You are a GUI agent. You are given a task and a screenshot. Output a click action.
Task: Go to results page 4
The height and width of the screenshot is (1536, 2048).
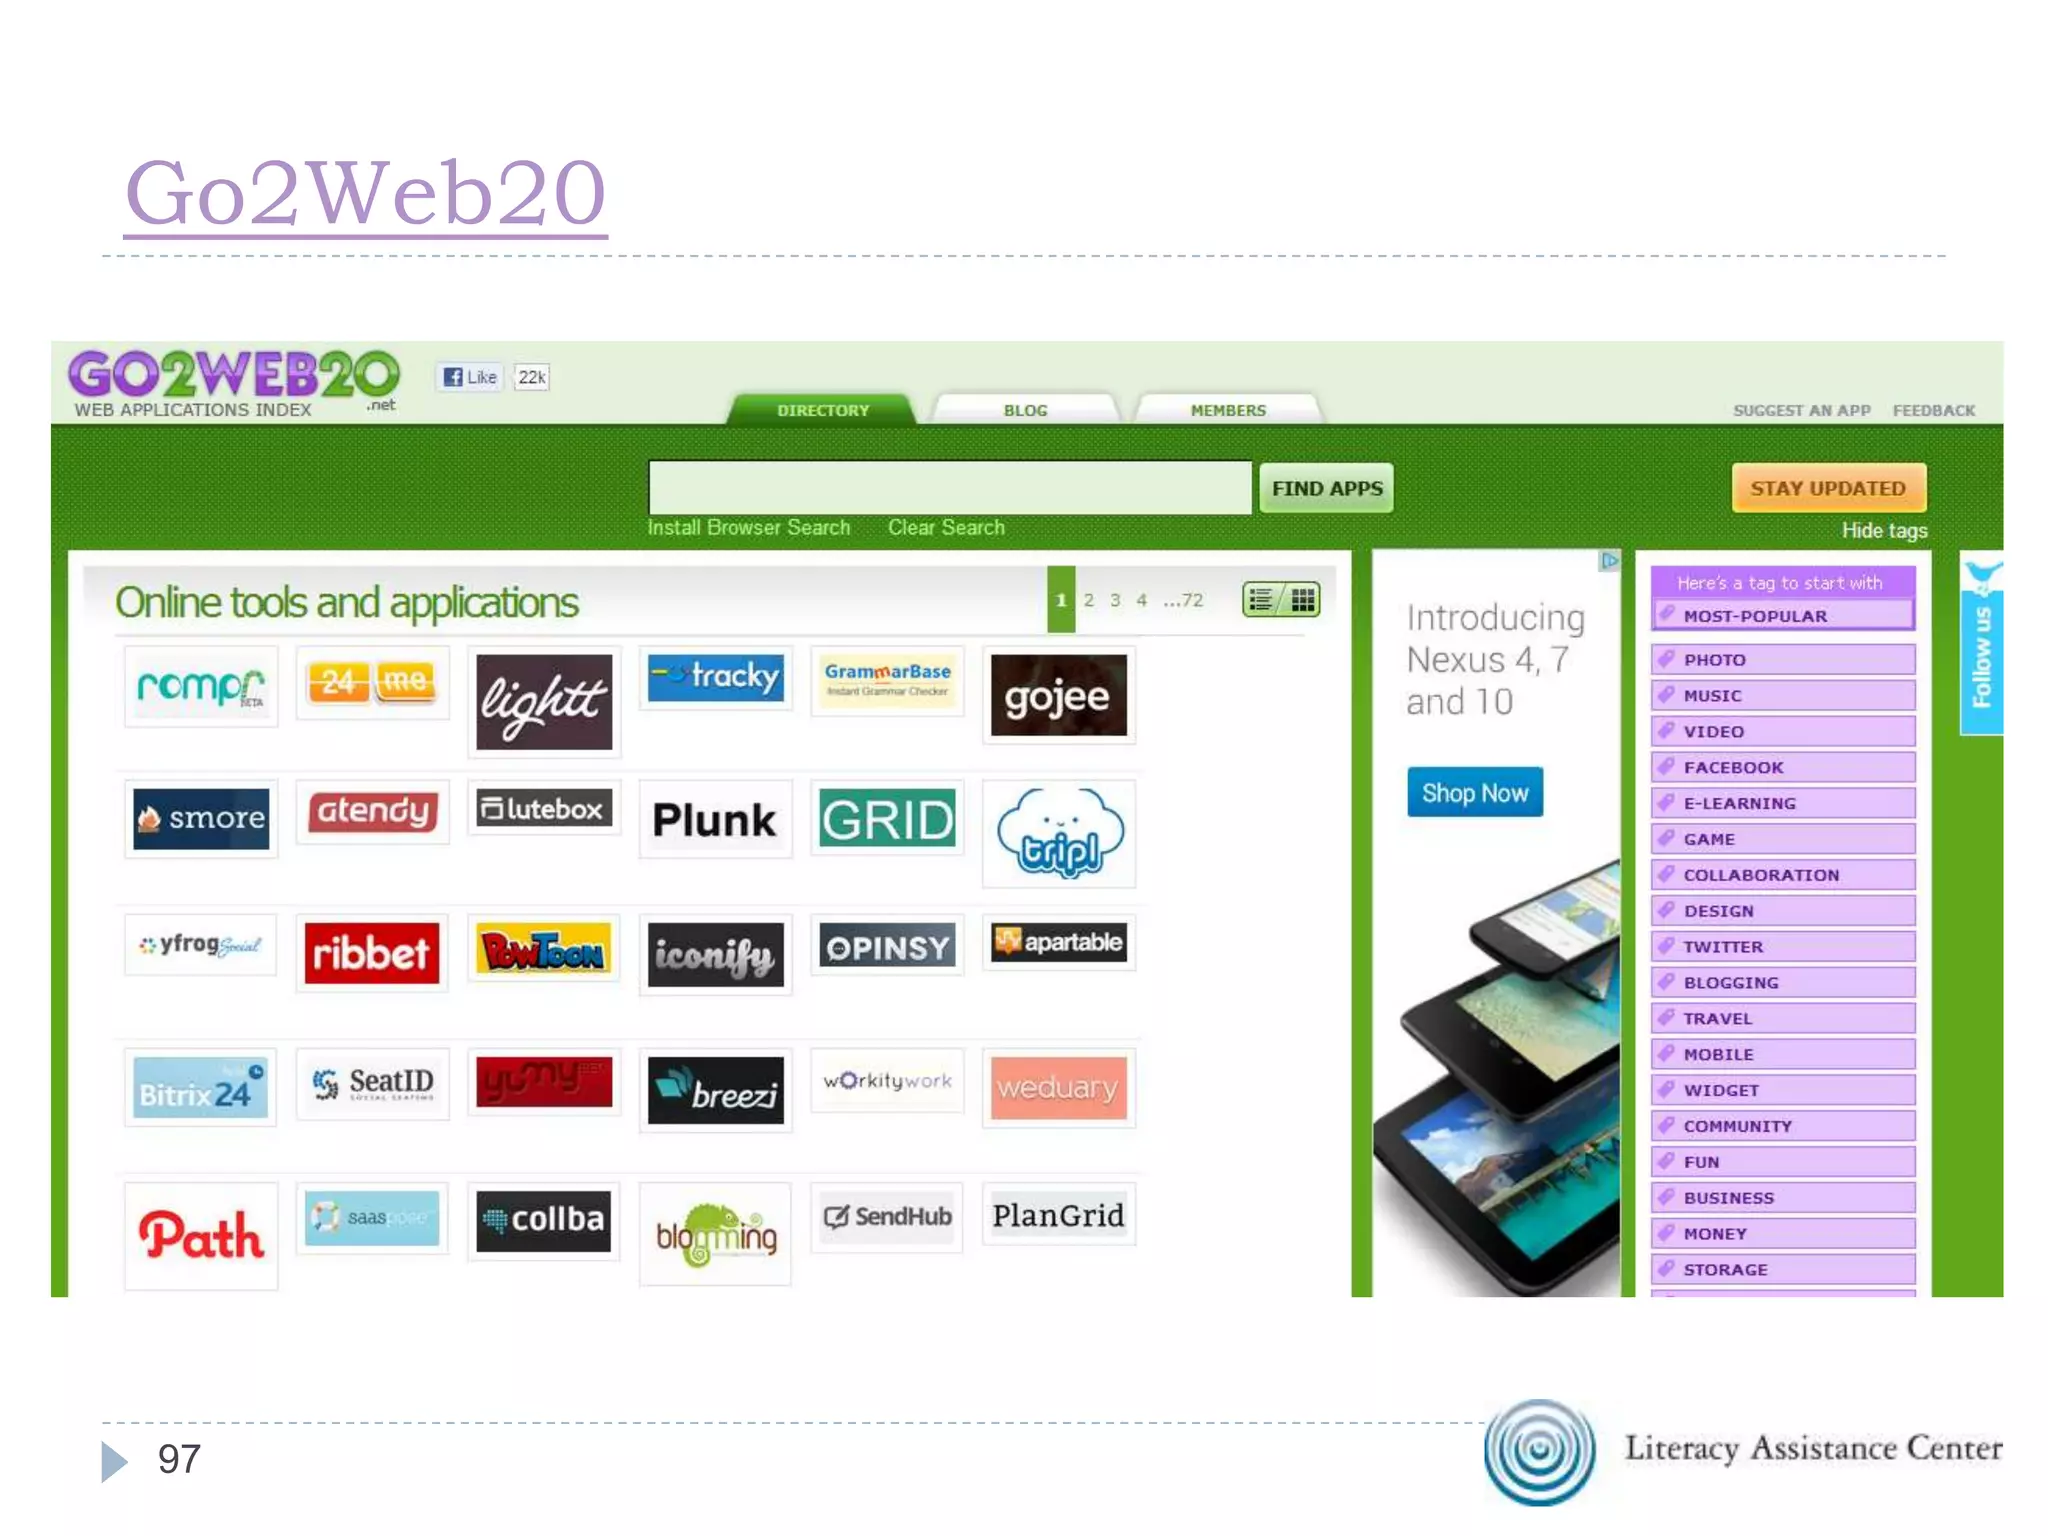pyautogui.click(x=1141, y=600)
